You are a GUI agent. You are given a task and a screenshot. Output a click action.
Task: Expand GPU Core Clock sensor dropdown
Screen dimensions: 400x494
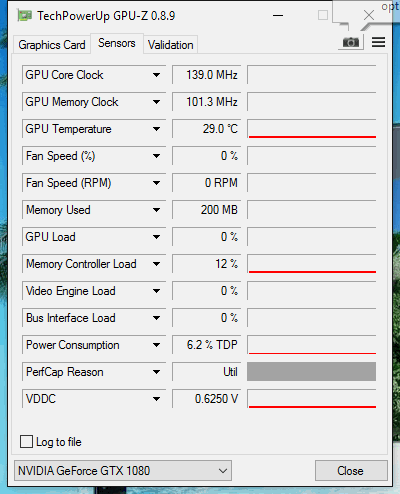click(x=156, y=75)
